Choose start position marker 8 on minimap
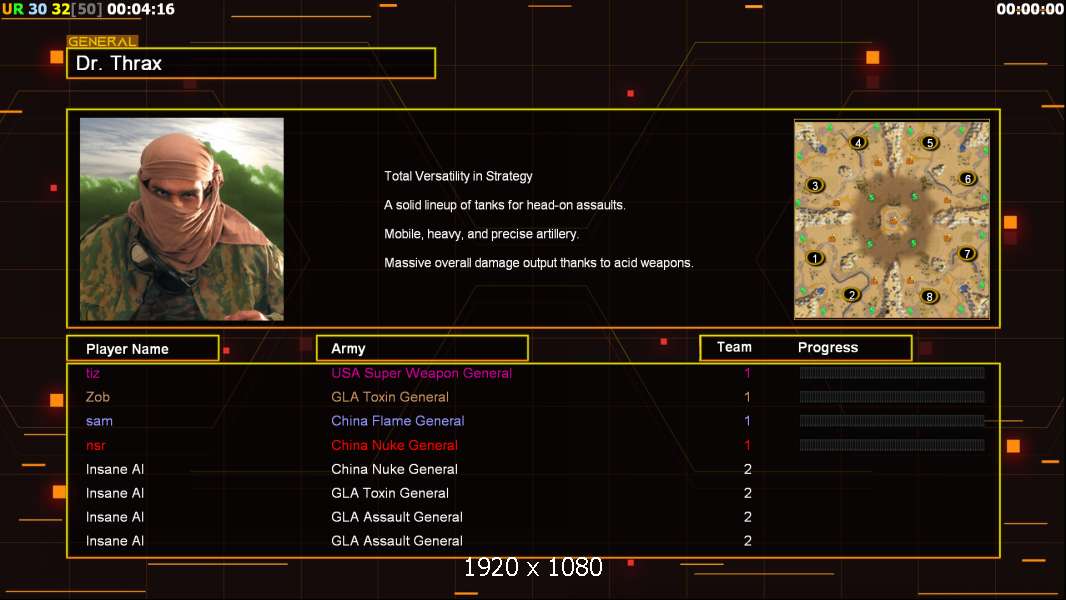 [929, 296]
